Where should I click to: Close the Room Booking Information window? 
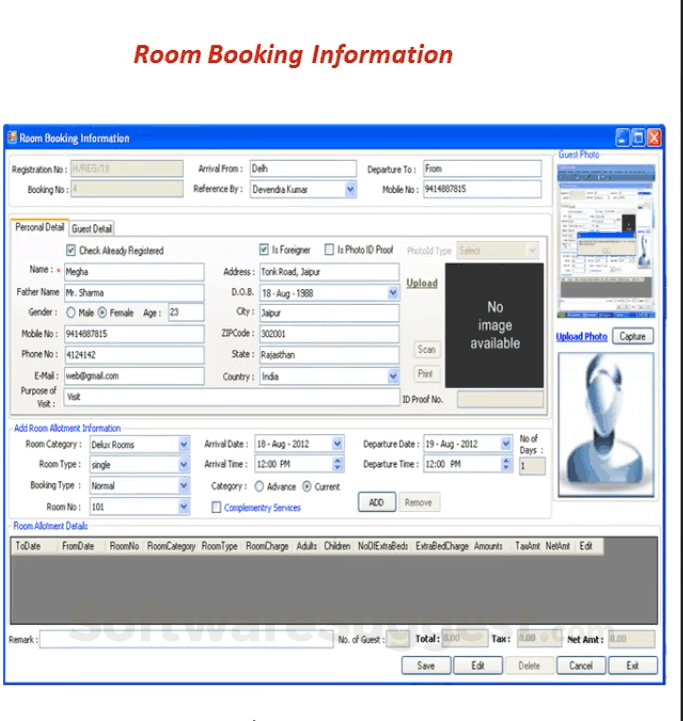tap(654, 137)
